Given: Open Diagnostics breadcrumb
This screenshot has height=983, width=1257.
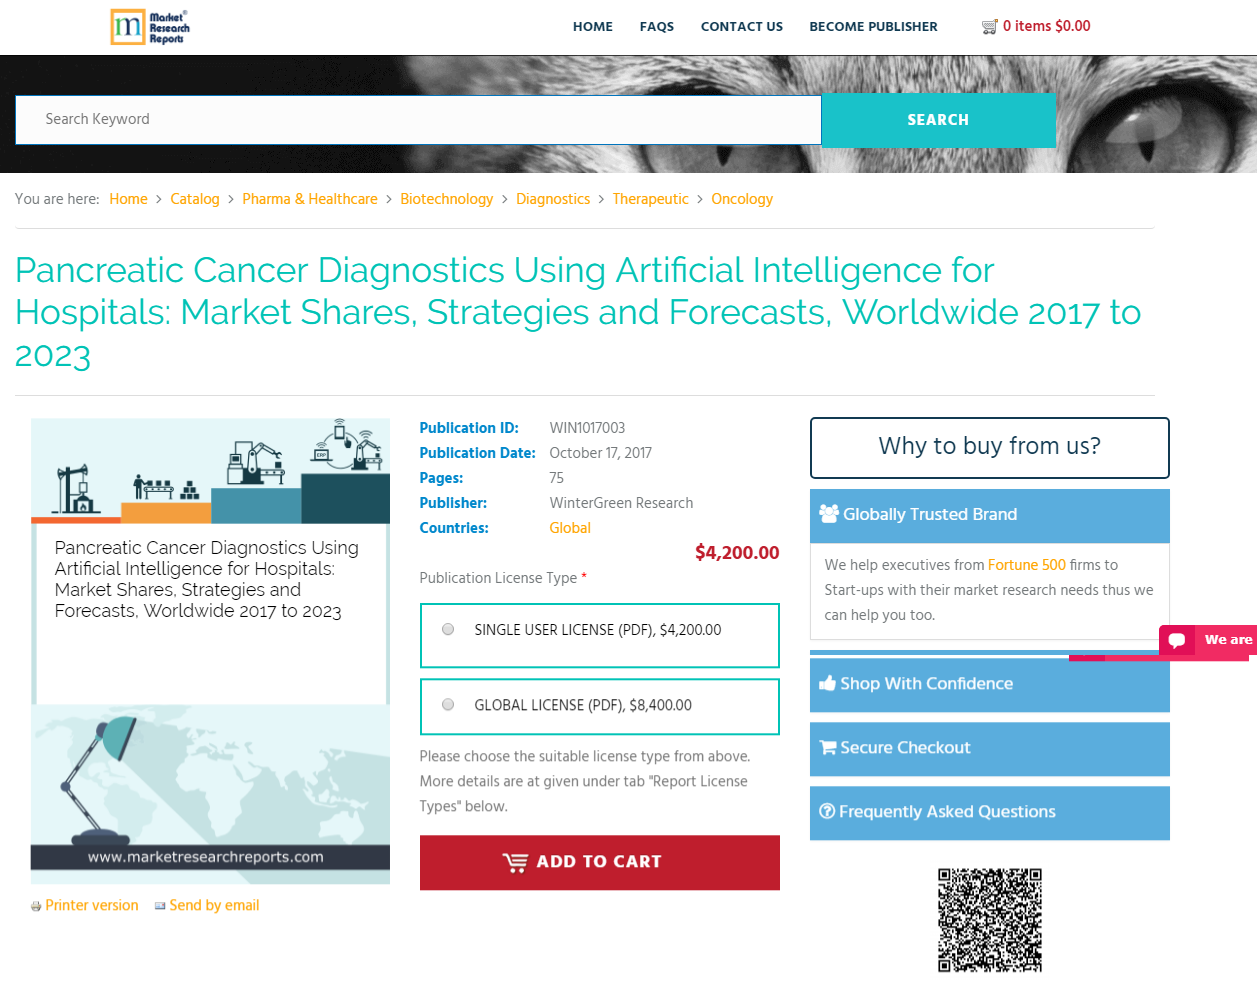Looking at the screenshot, I should [553, 199].
